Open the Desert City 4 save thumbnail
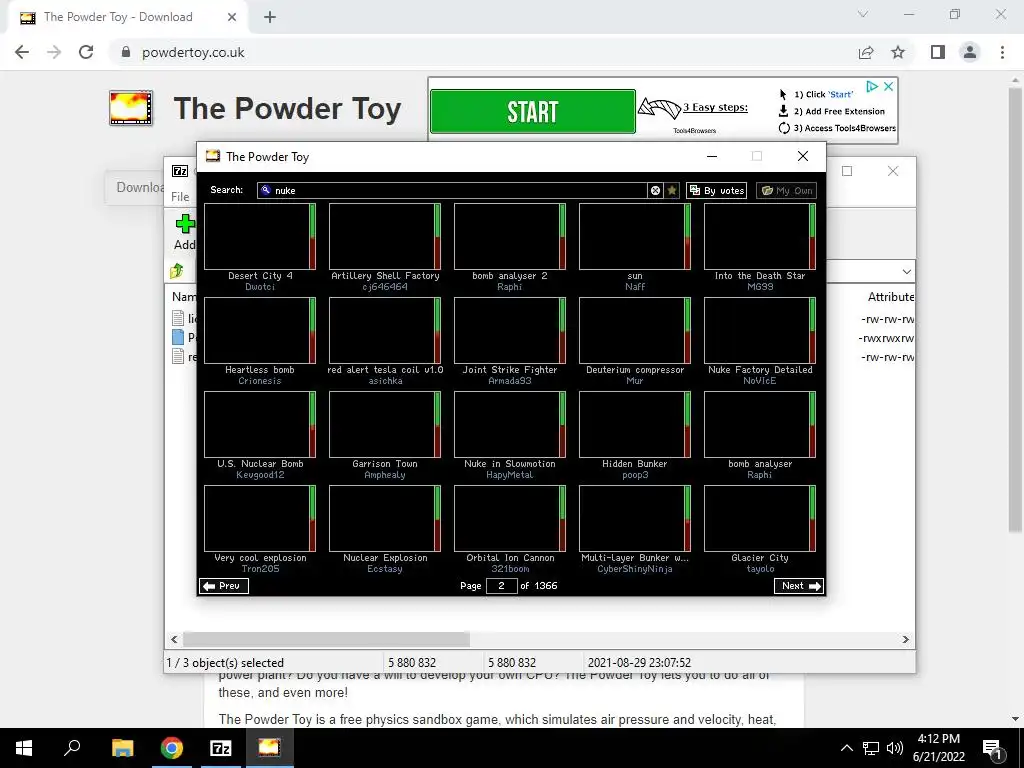Screen dimensions: 1024x768 tap(260, 236)
